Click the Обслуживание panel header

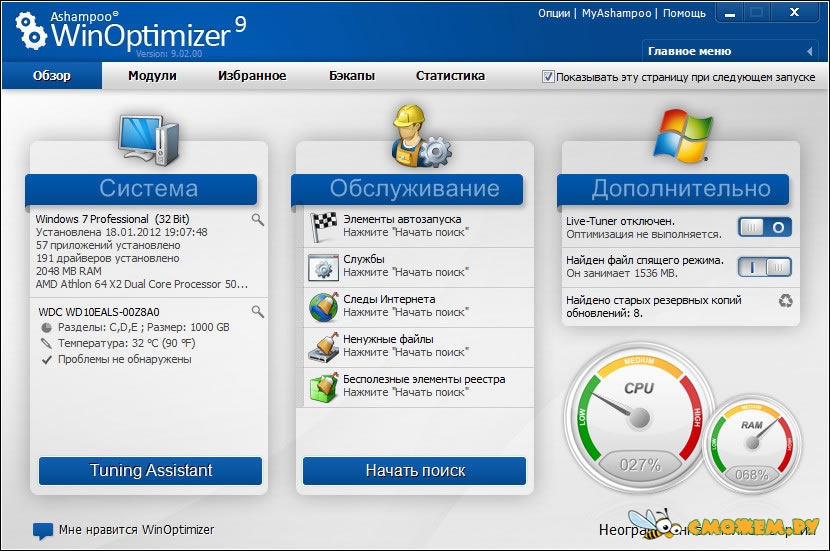coord(407,188)
